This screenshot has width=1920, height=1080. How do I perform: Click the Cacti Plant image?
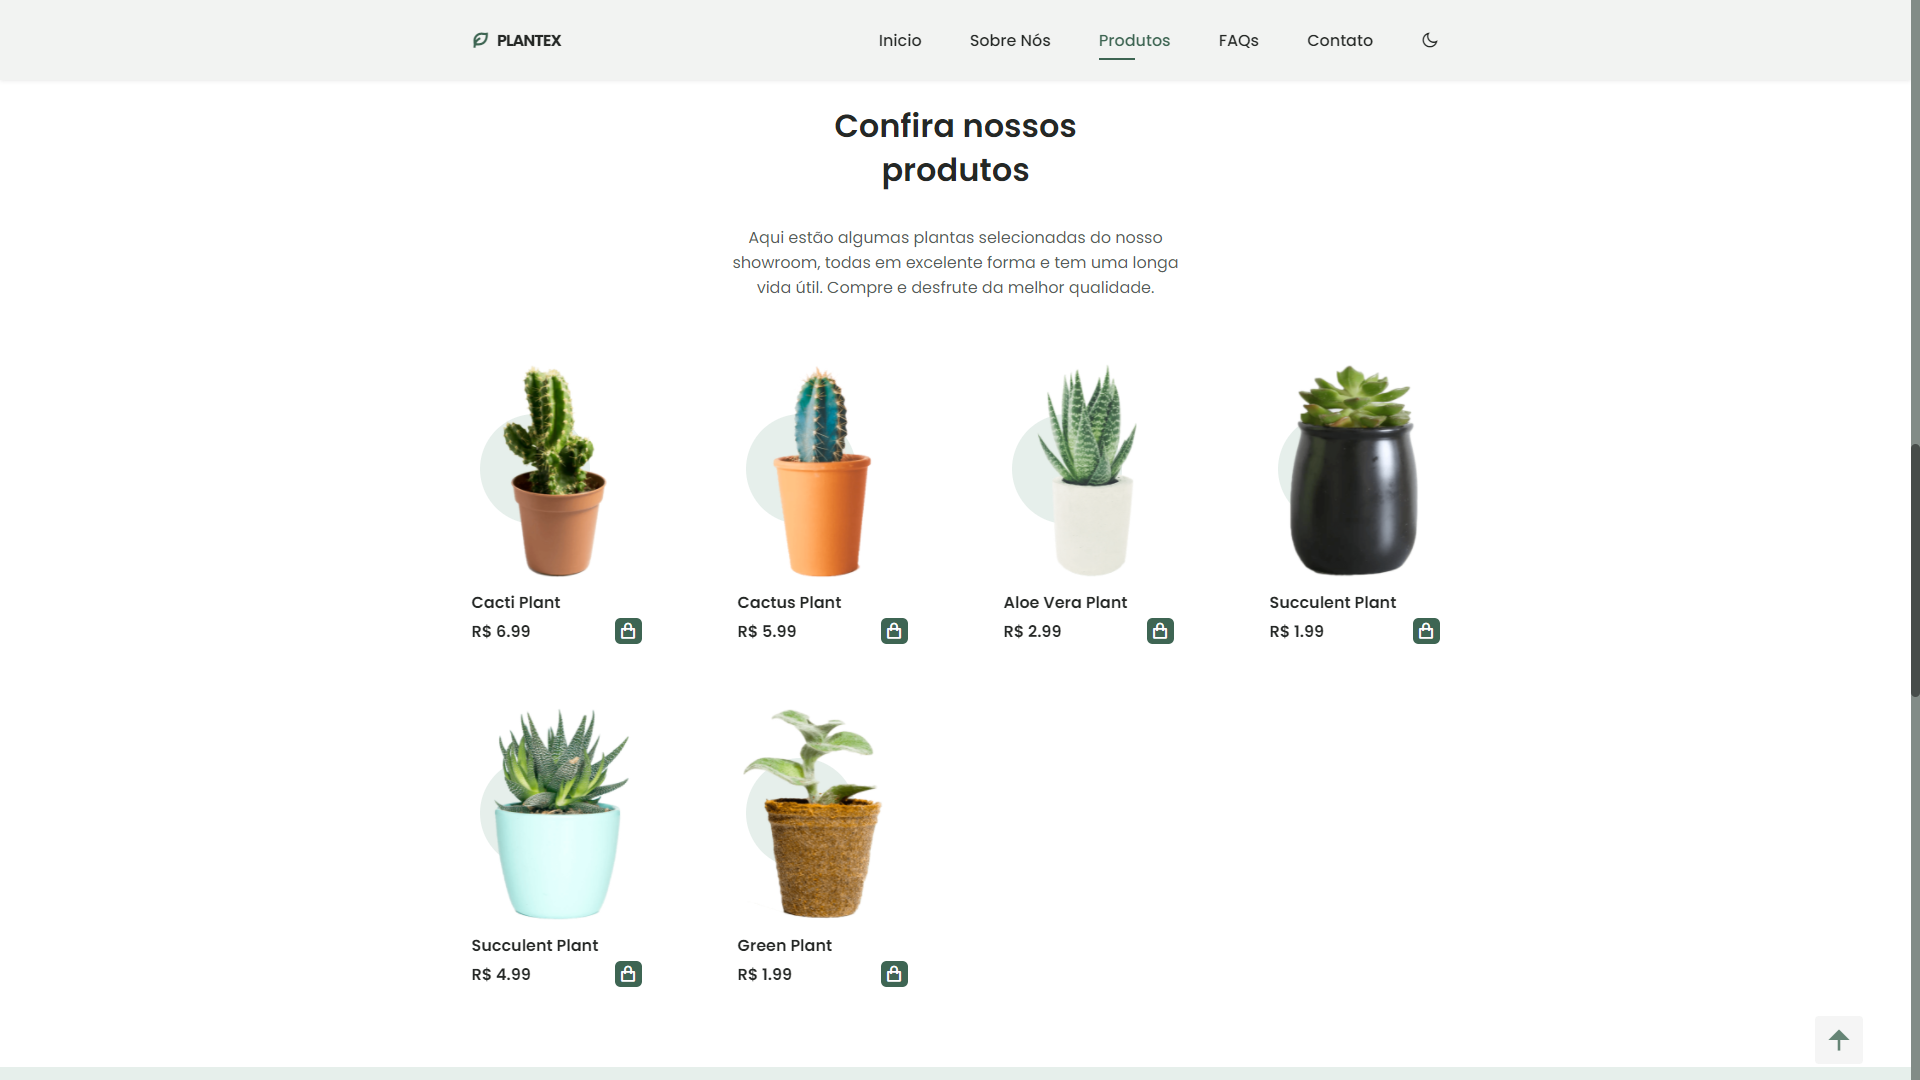(x=556, y=472)
